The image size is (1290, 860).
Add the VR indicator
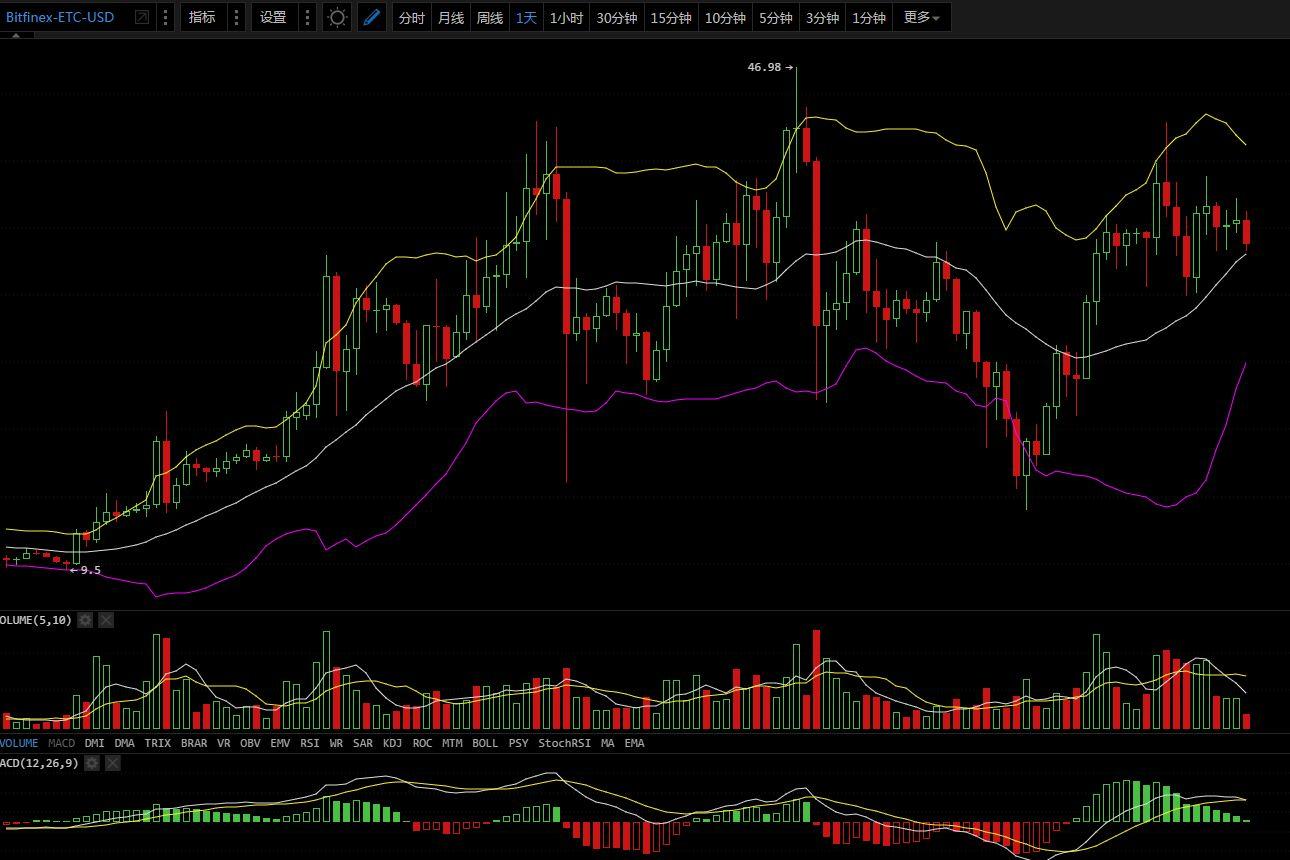coord(223,743)
